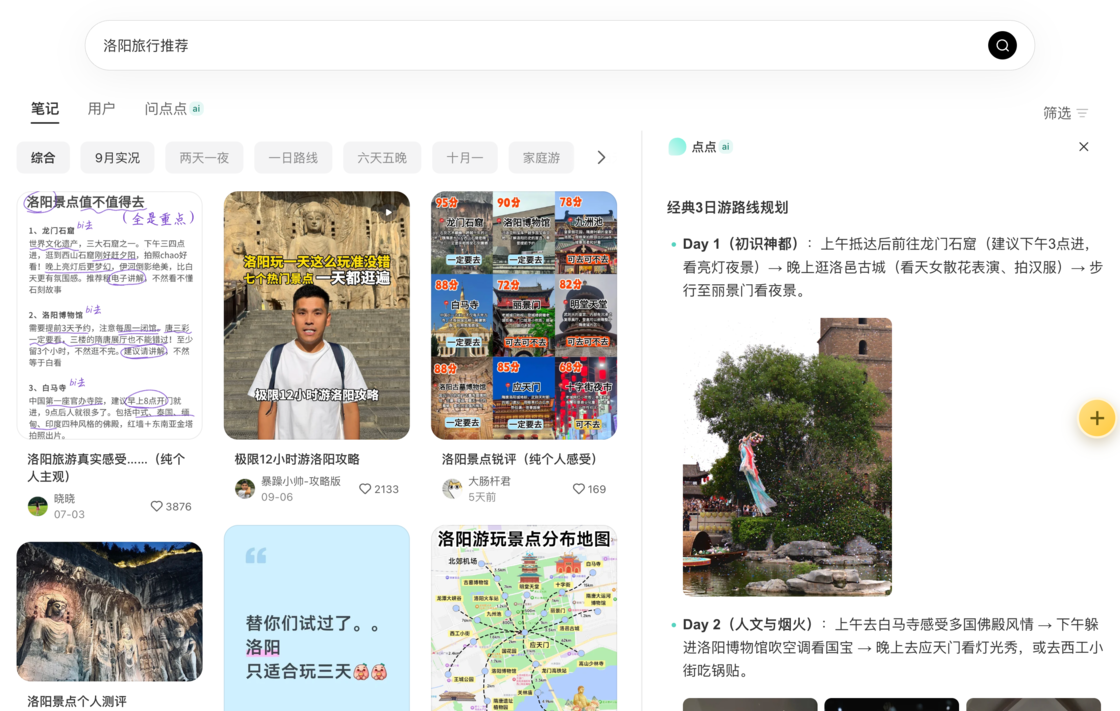Switch to the 用户 tab
This screenshot has width=1120, height=711.
point(101,109)
